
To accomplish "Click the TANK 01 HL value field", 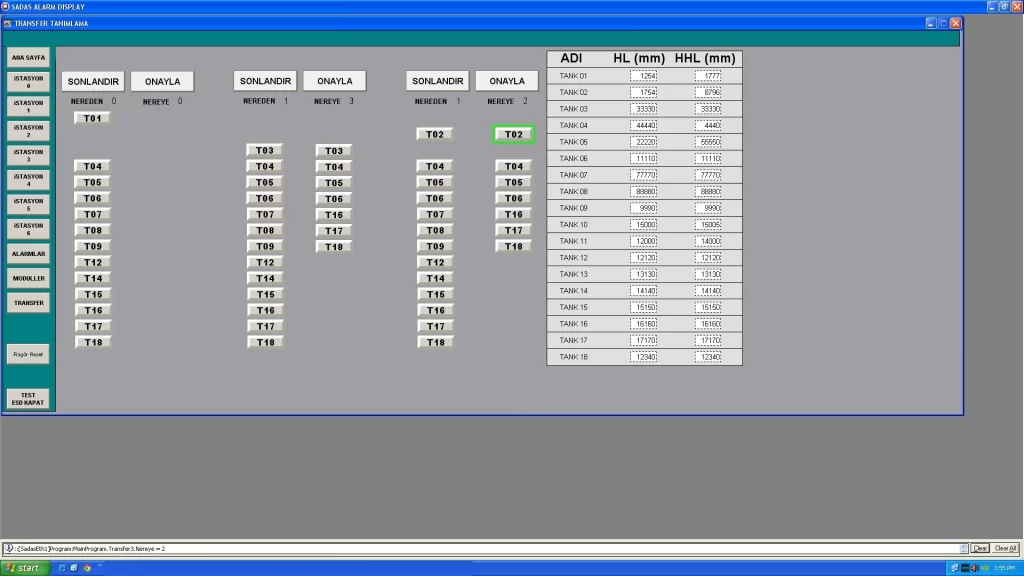I will tap(643, 76).
